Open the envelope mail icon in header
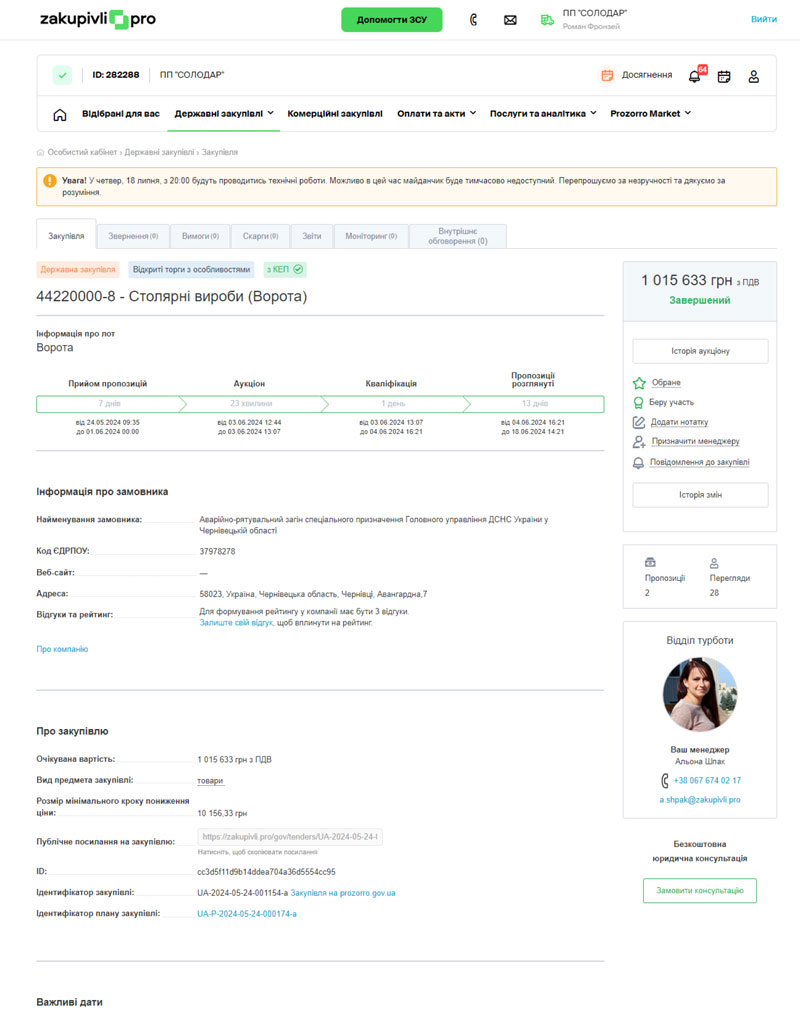The height and width of the screenshot is (1011, 800). click(x=510, y=20)
